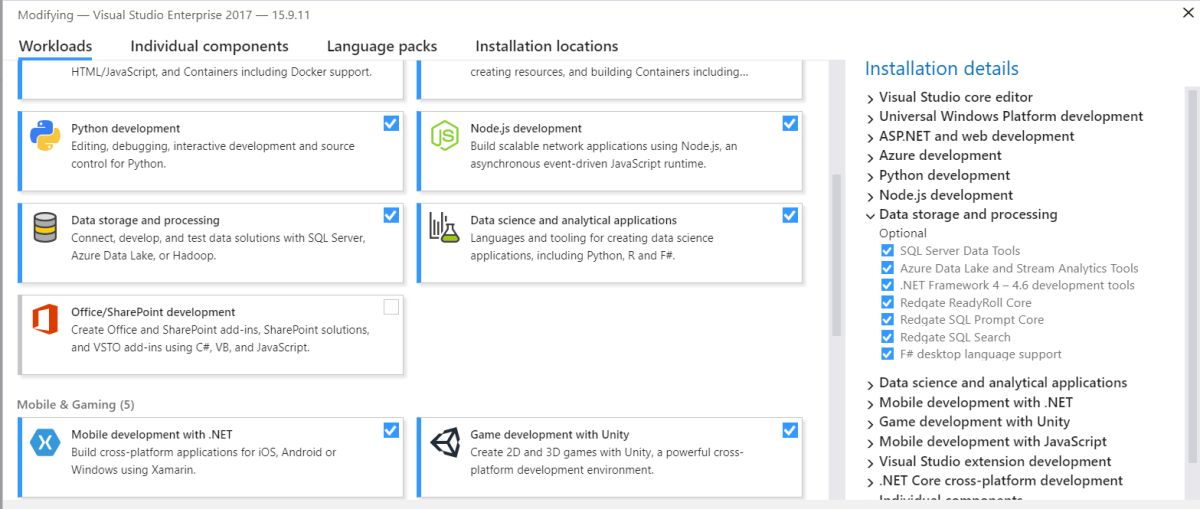This screenshot has height=509, width=1200.
Task: Expand Data science and analytical applications details
Action: [870, 383]
